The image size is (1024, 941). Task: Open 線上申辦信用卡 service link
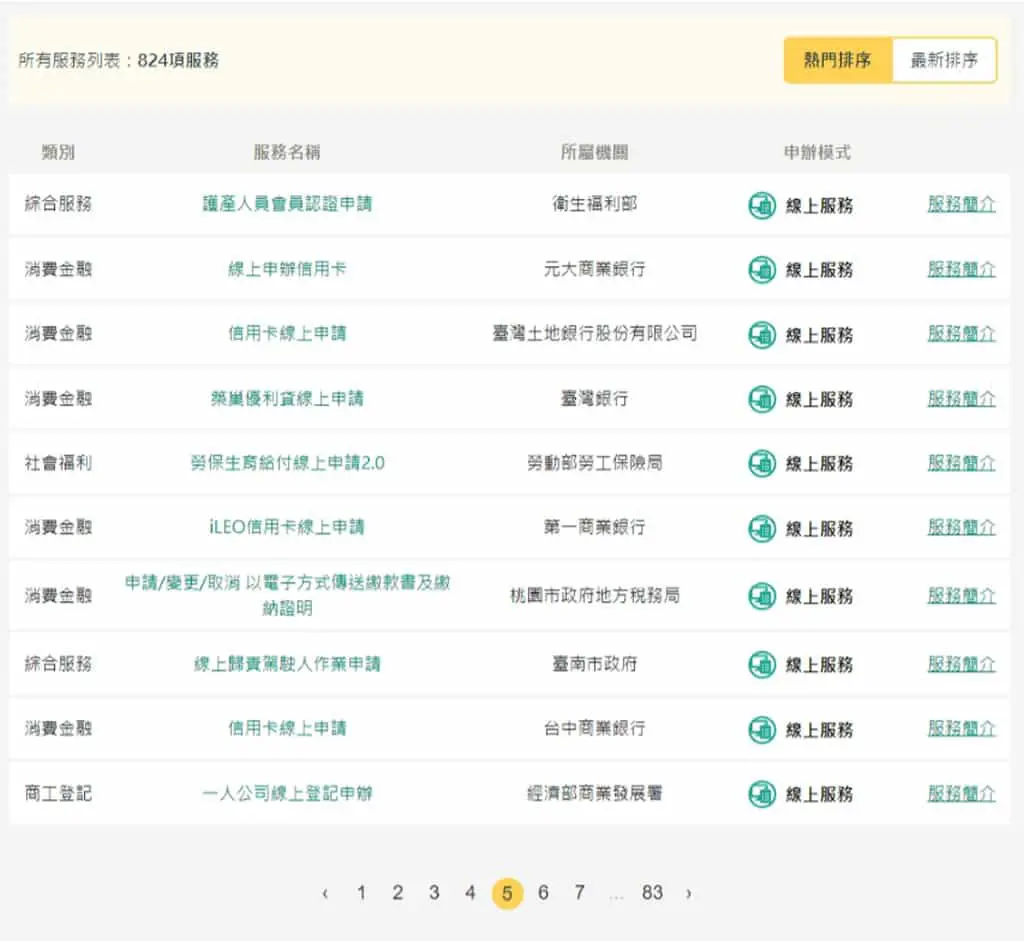coord(287,269)
